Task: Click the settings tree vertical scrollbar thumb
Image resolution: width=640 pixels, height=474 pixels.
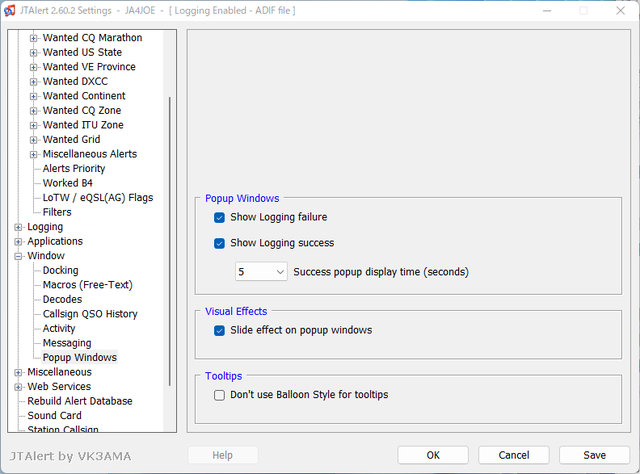Action: [170, 241]
